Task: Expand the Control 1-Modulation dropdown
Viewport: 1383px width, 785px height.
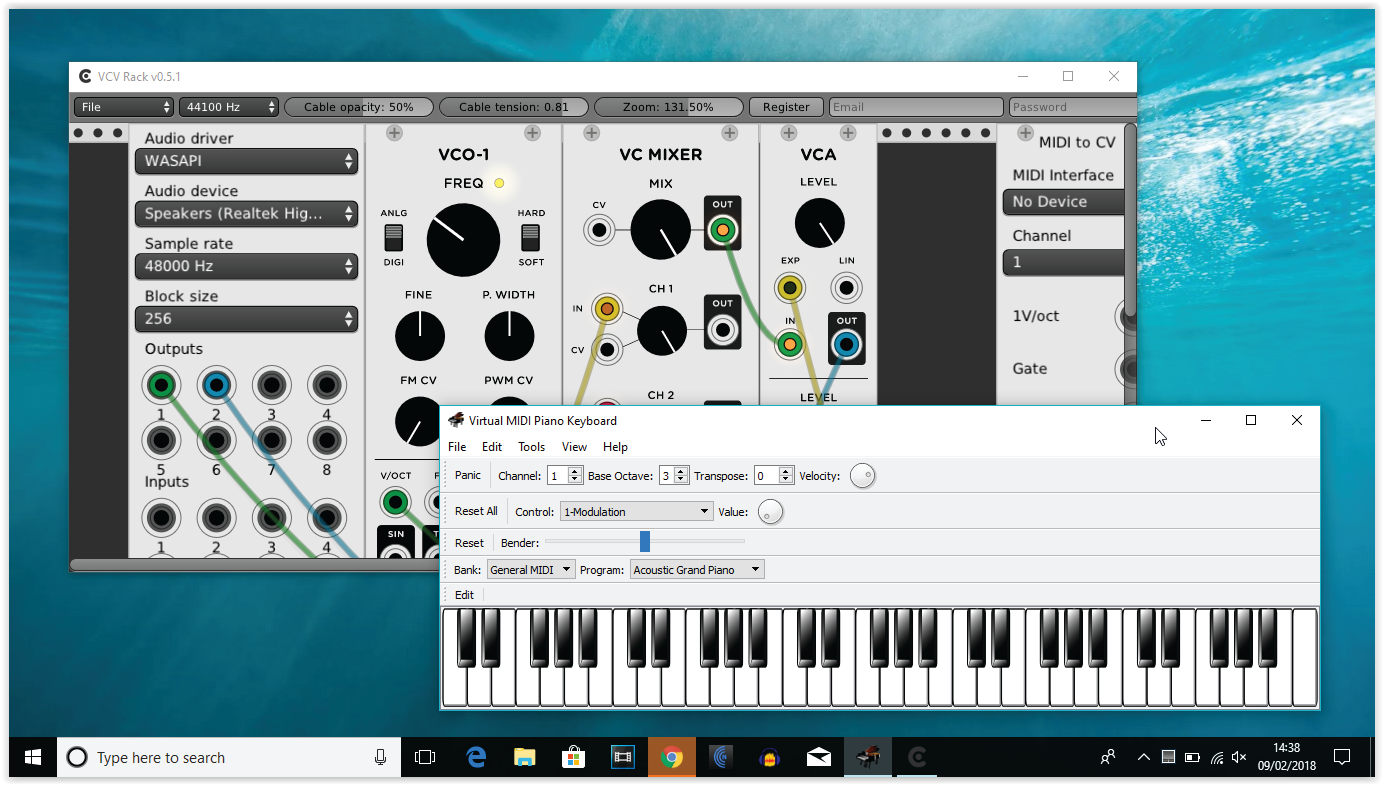Action: pyautogui.click(x=636, y=512)
